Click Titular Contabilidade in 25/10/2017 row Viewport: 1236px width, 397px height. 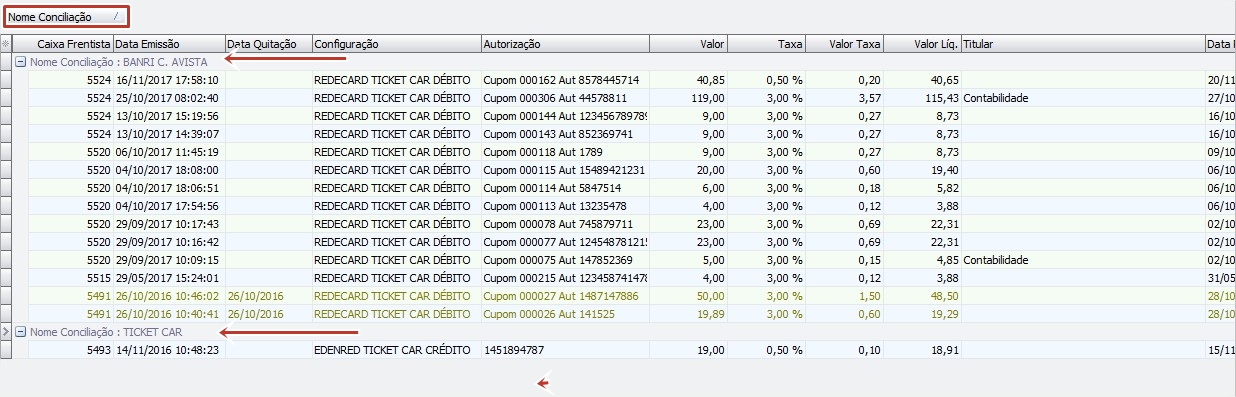tap(1083, 97)
